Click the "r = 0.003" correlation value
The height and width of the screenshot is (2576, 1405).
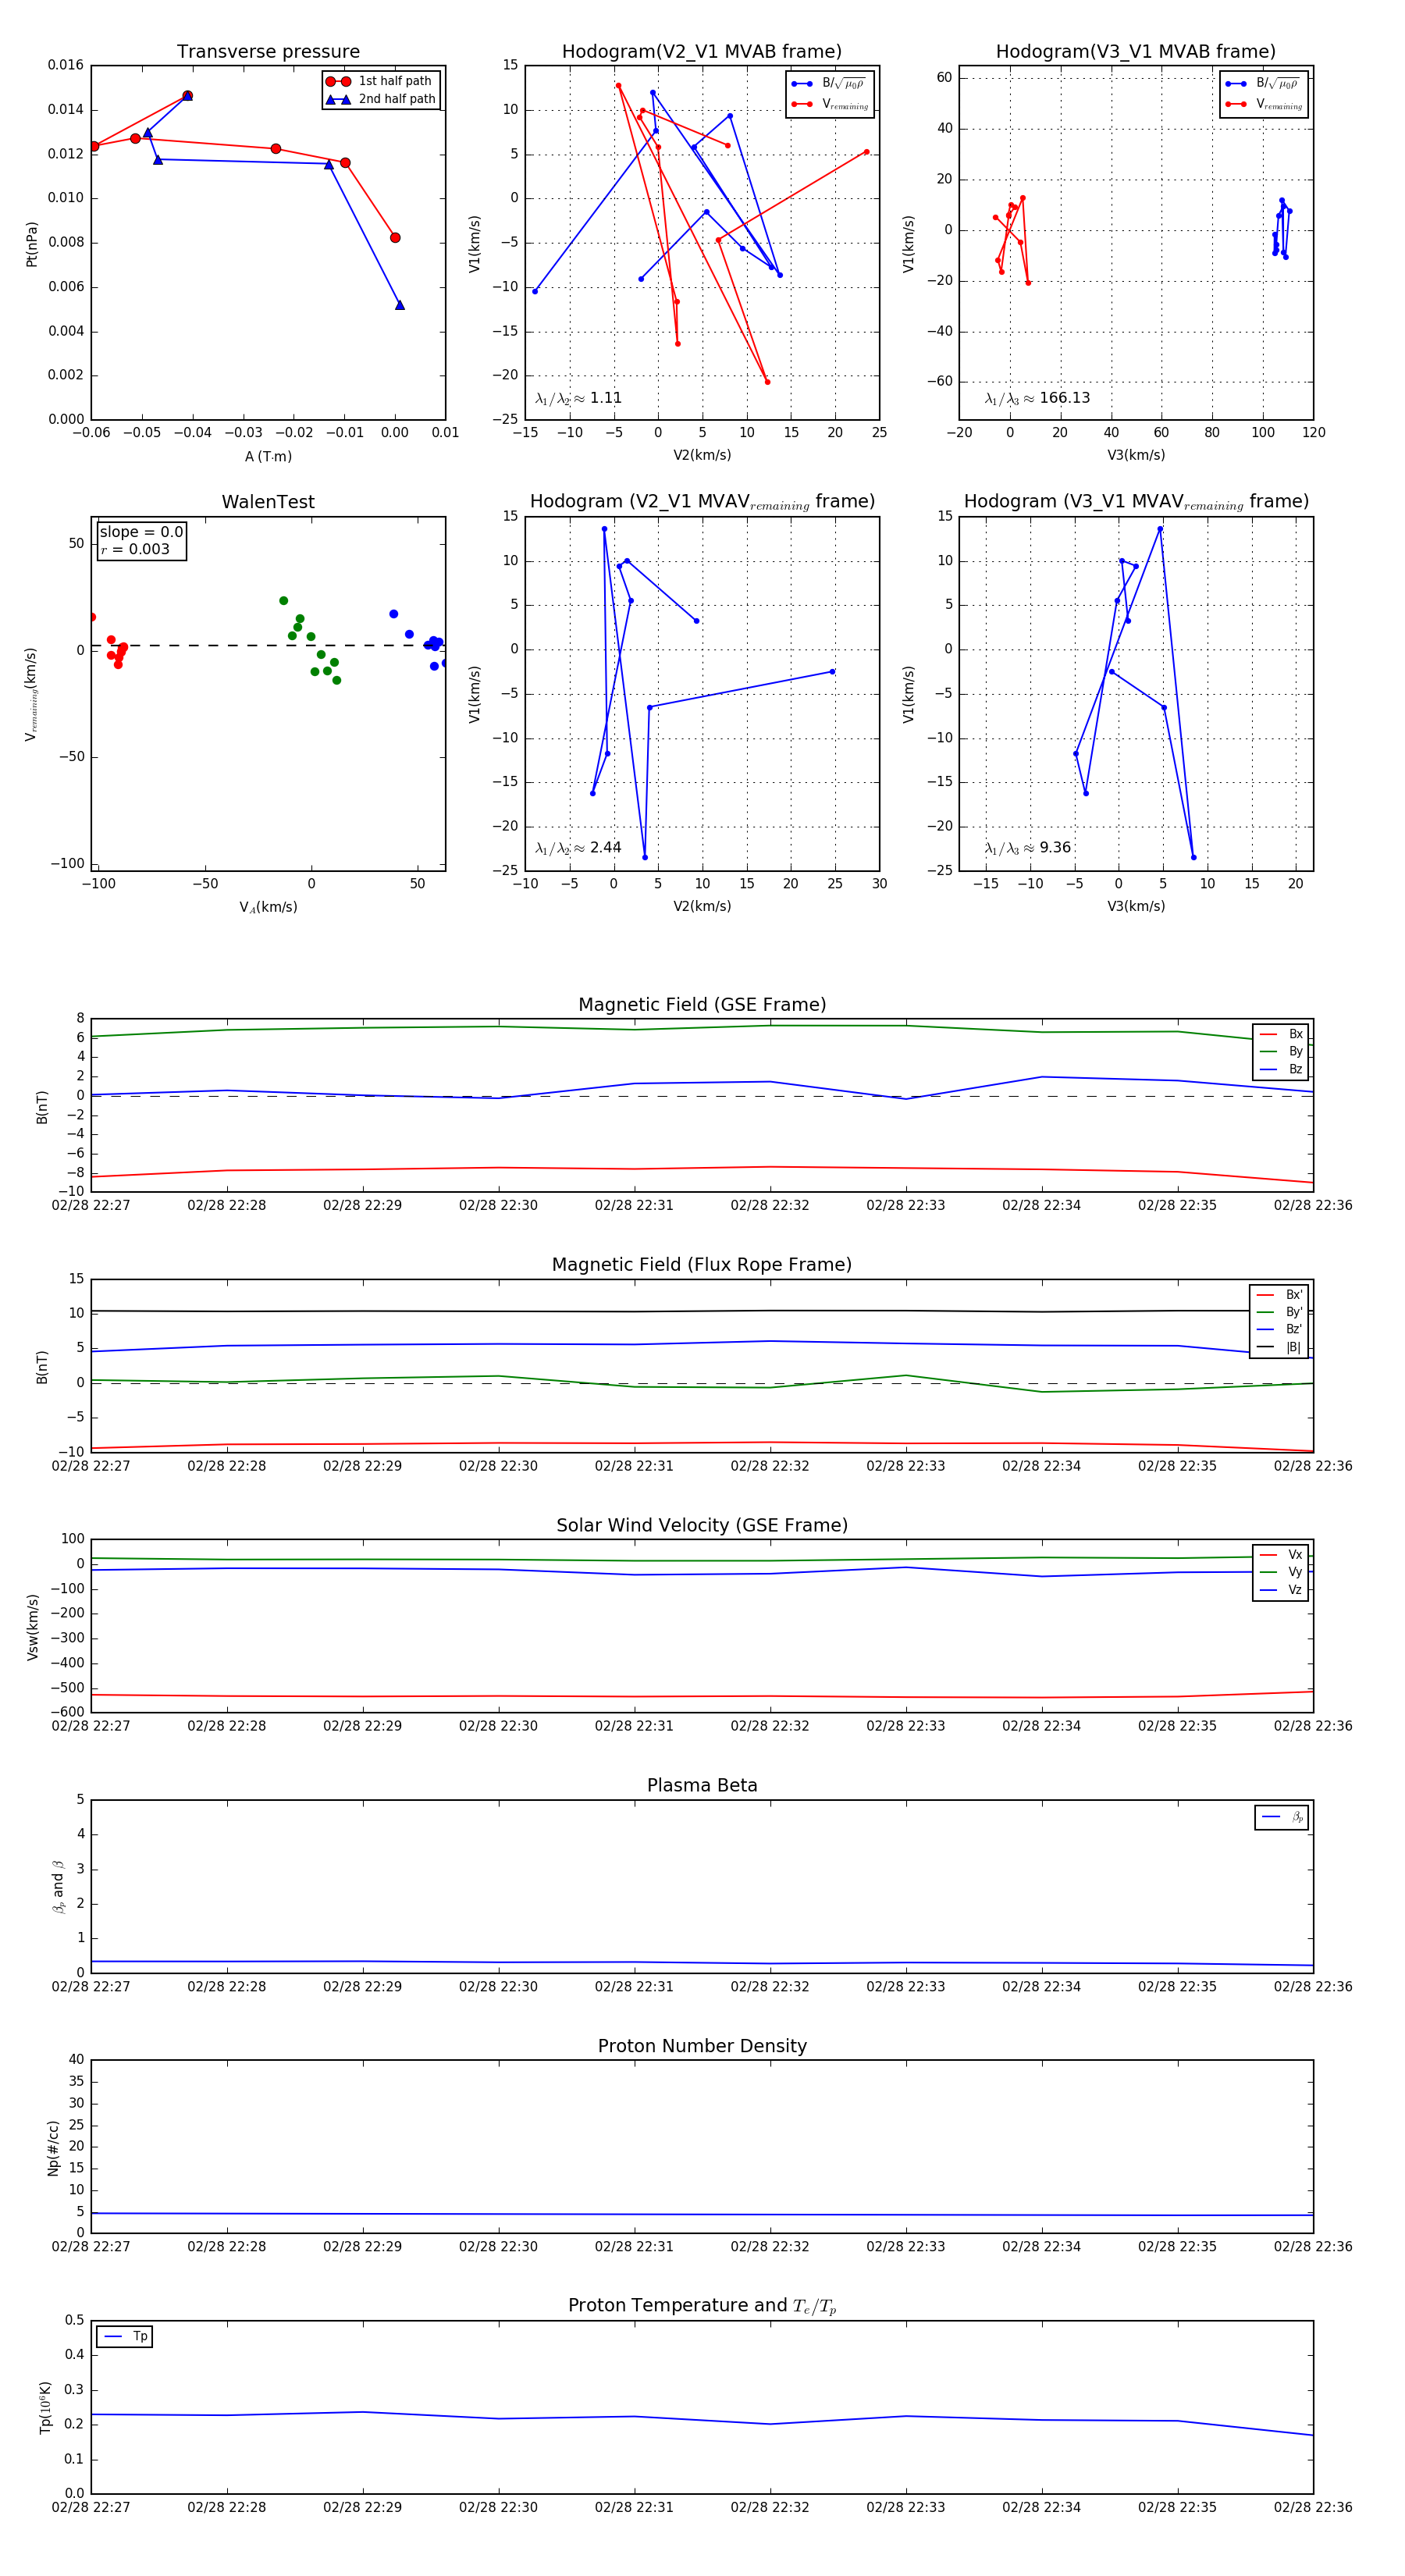[135, 549]
